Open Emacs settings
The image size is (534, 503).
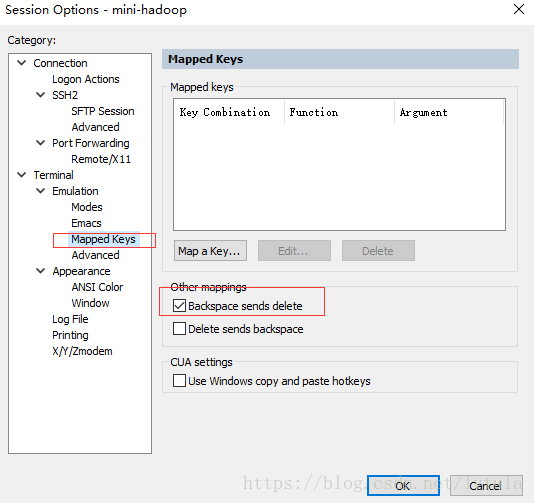[x=87, y=223]
